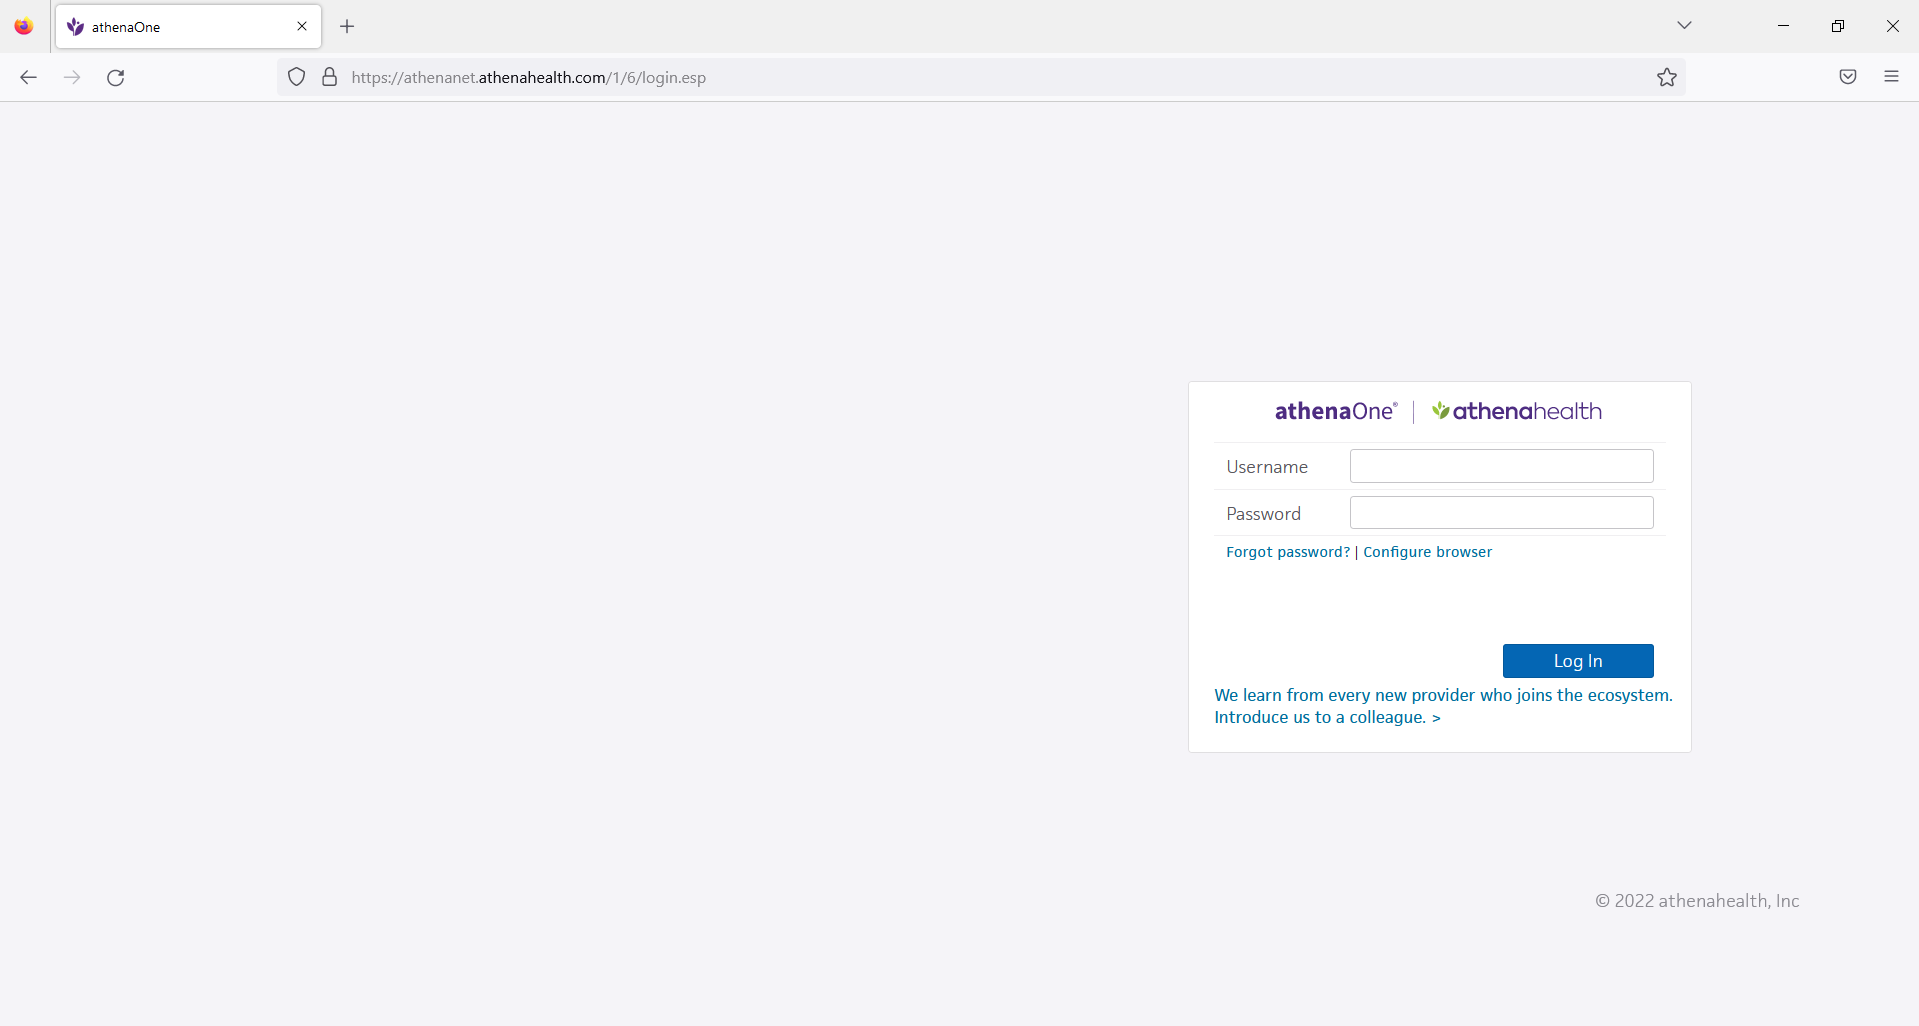Bookmark this page with the star icon
The image size is (1919, 1026).
[1666, 77]
